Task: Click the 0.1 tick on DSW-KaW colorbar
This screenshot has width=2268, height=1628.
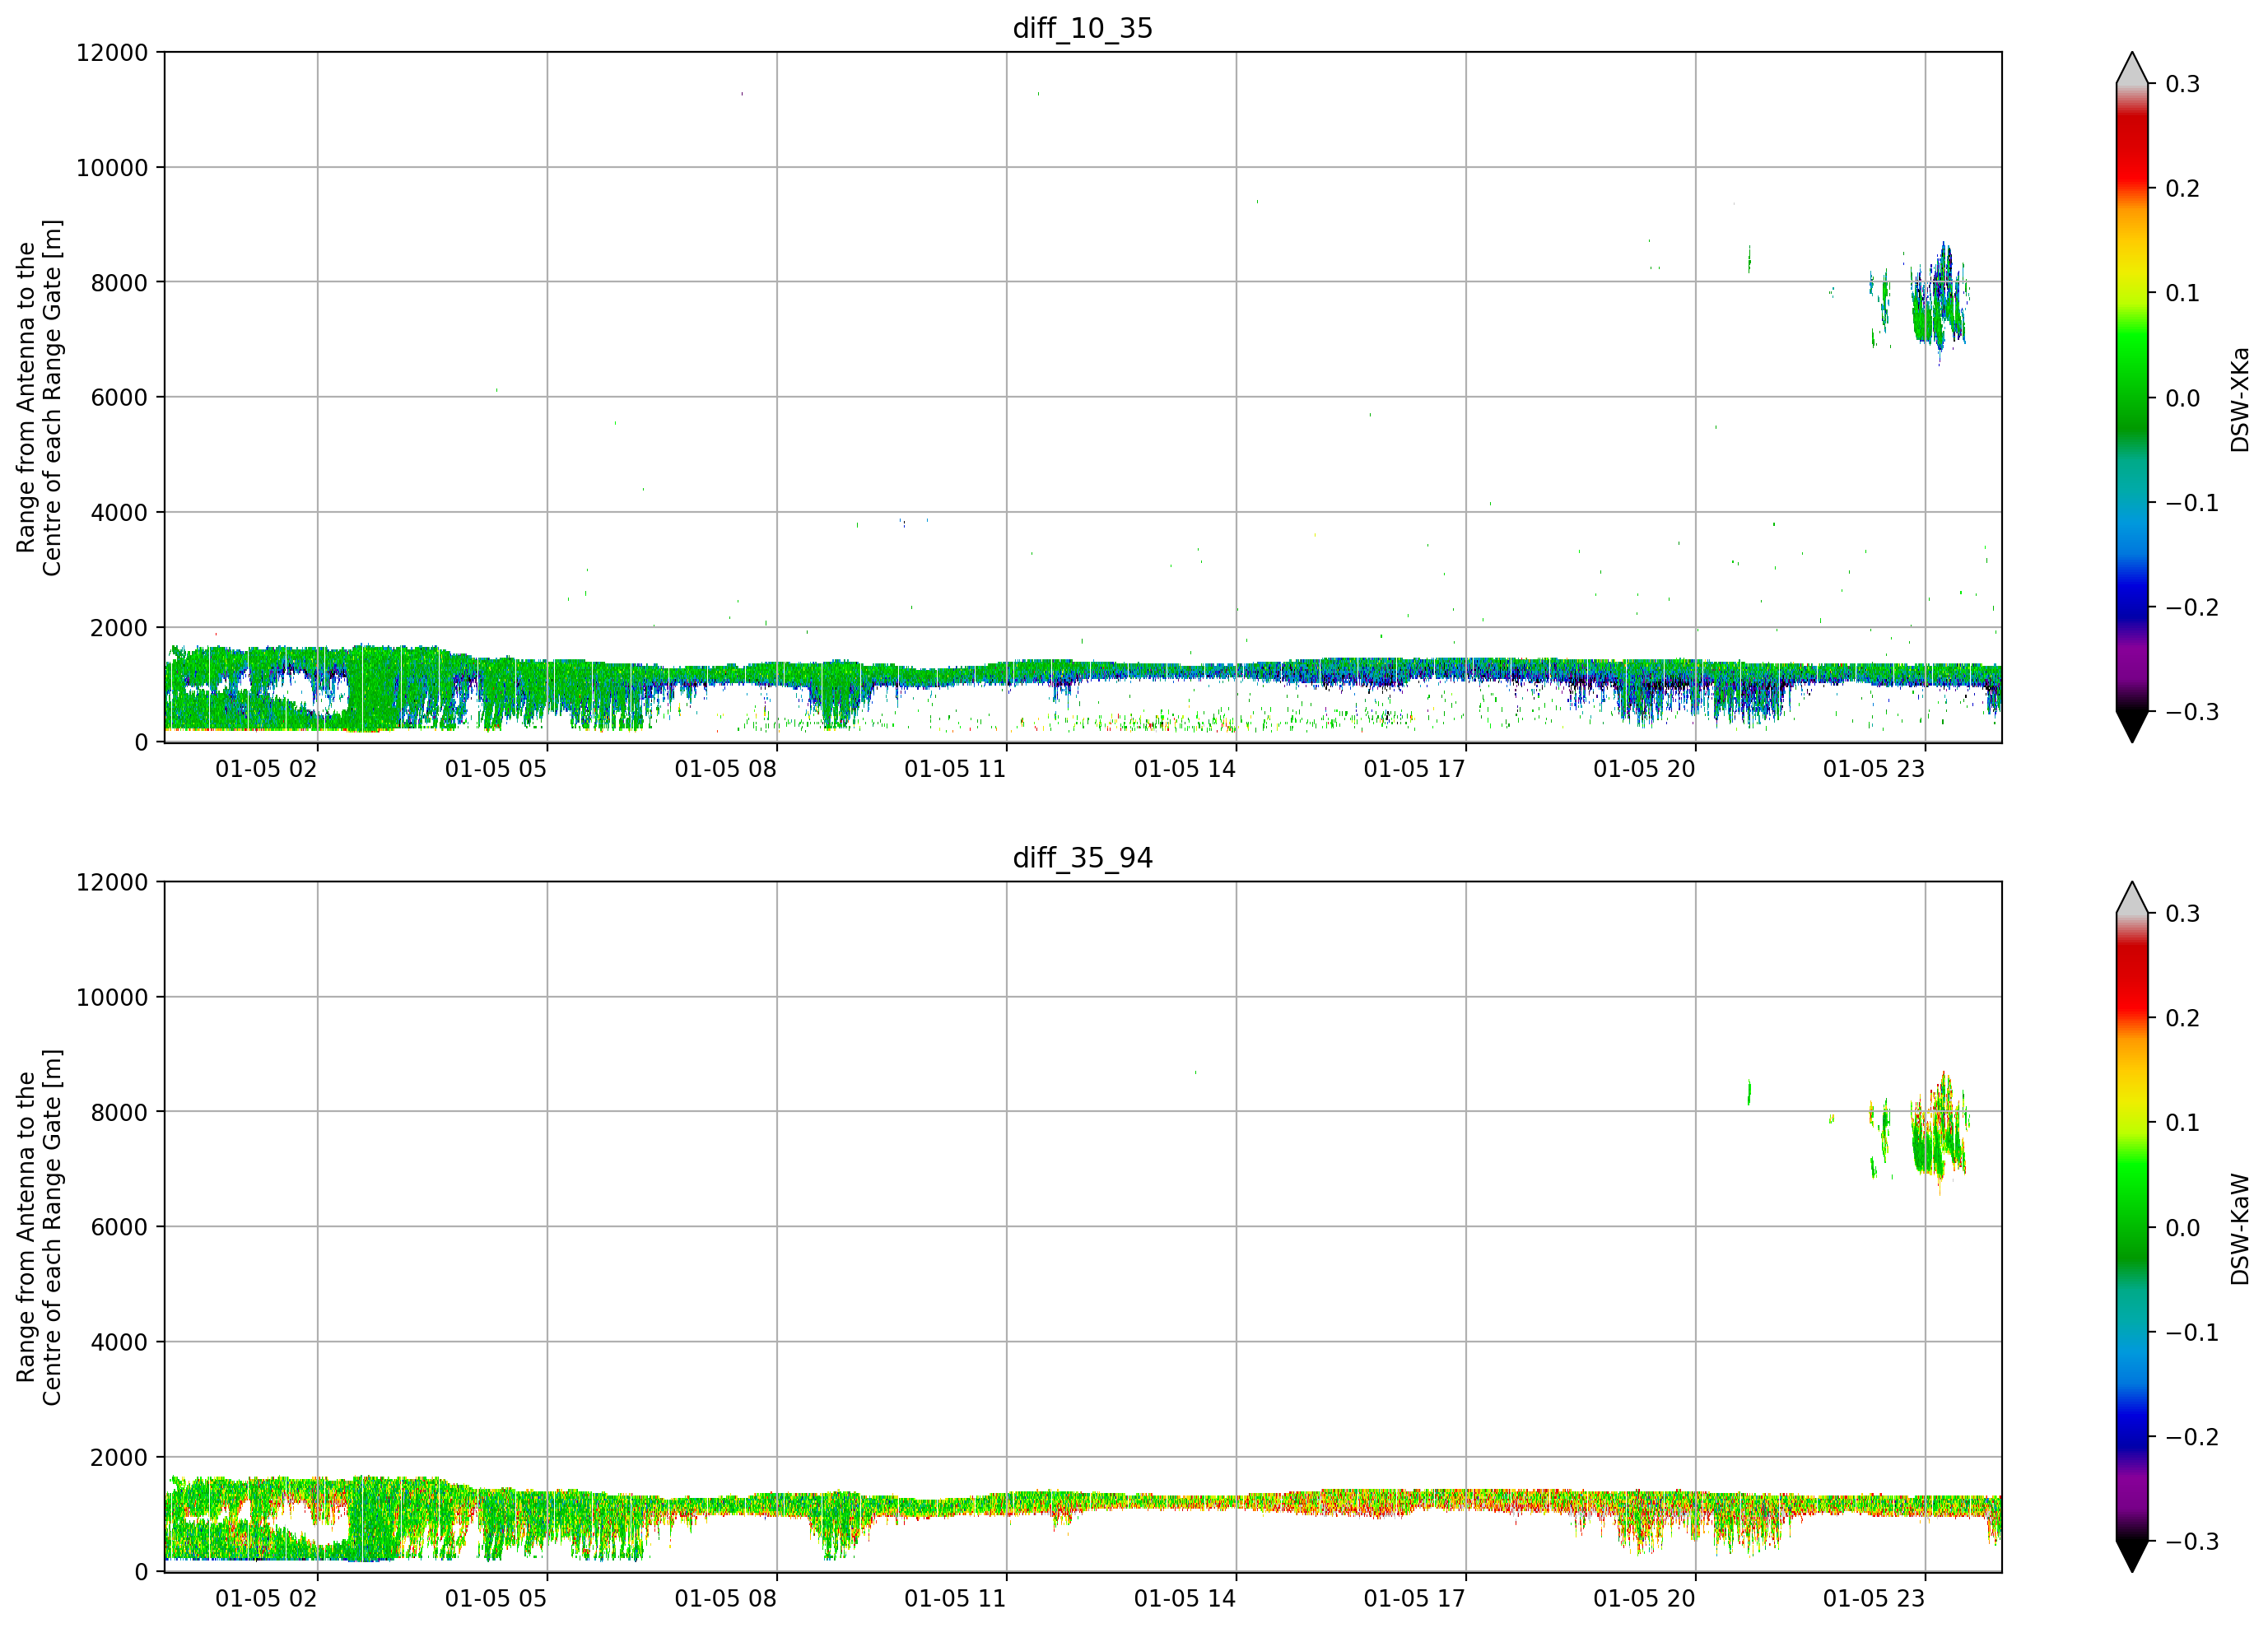Action: pos(2183,1123)
